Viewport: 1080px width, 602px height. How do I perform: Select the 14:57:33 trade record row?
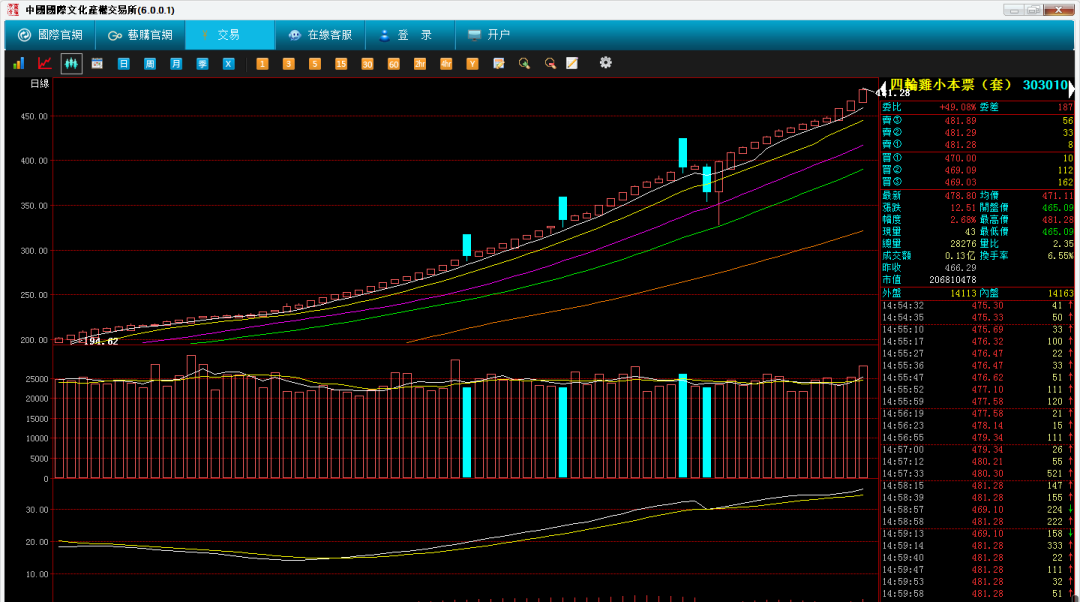point(977,473)
